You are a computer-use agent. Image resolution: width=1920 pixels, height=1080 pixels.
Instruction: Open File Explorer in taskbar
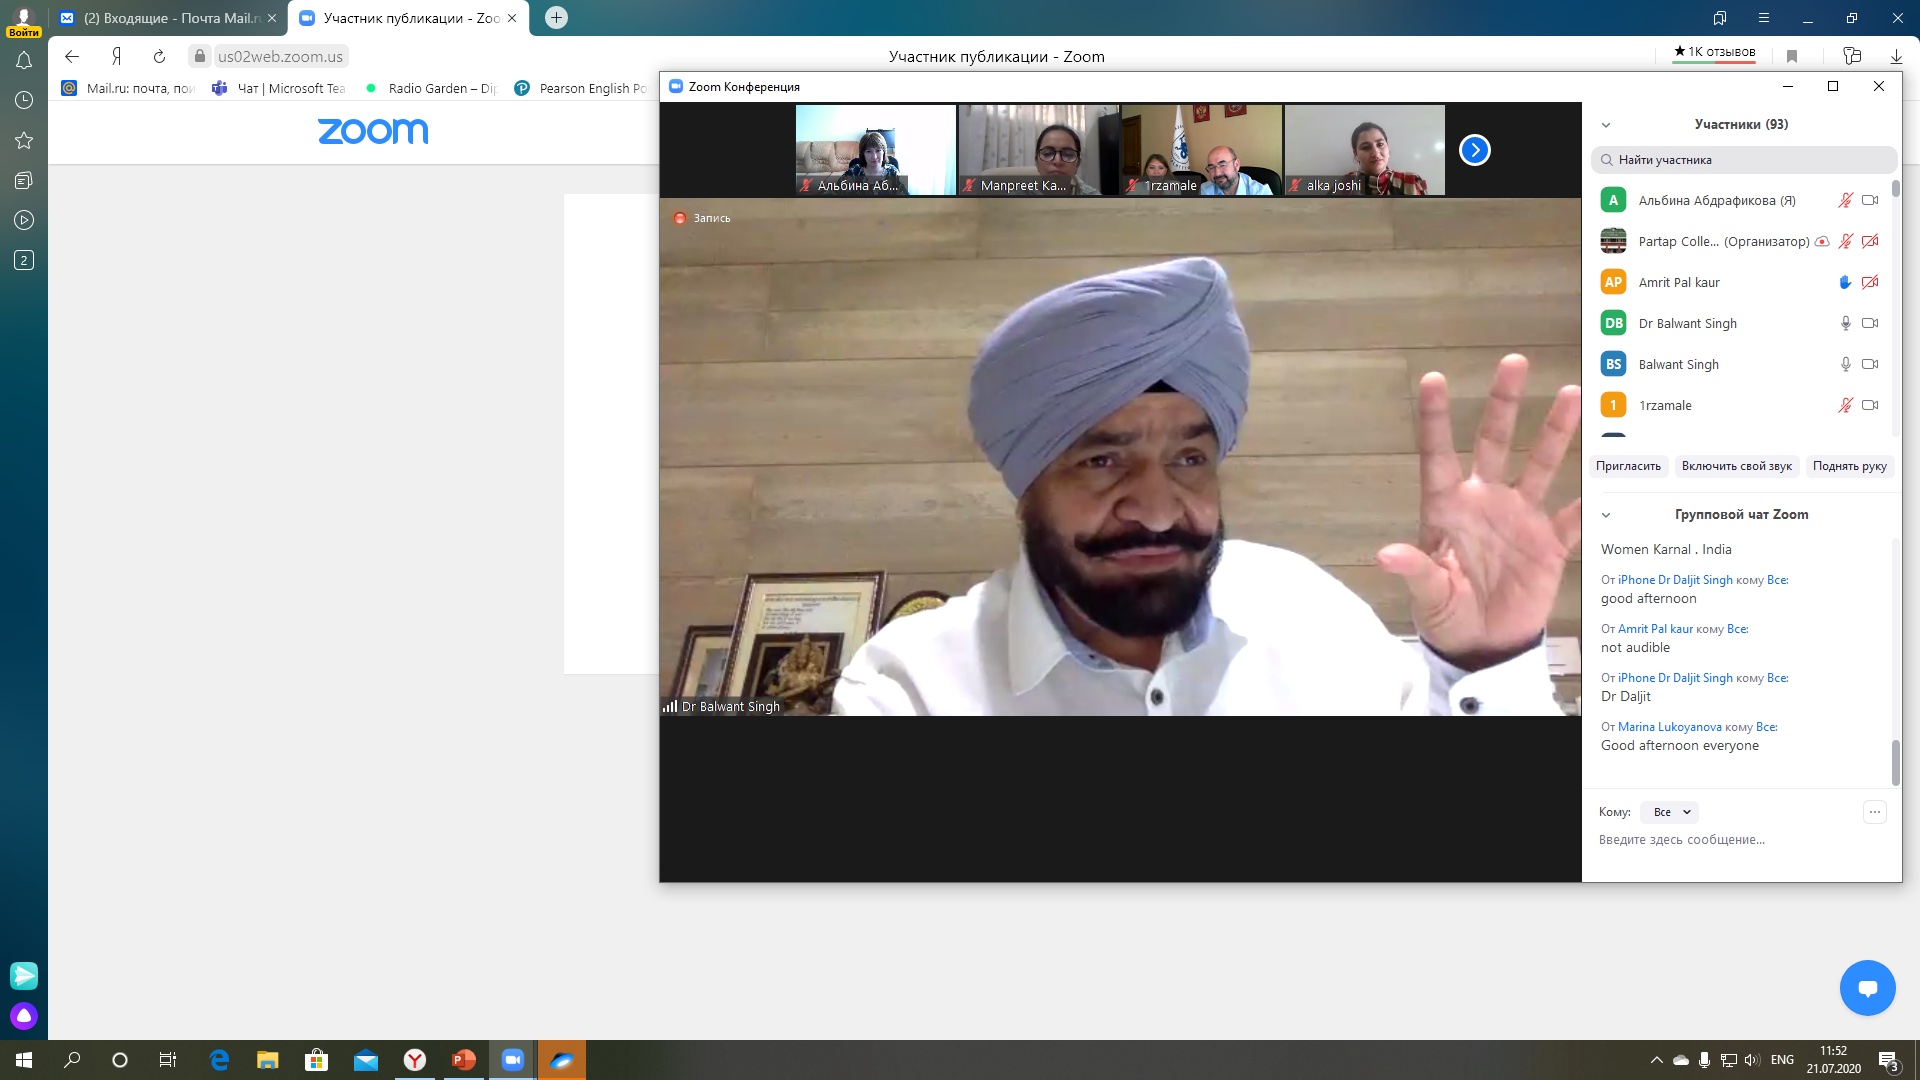pos(268,1060)
